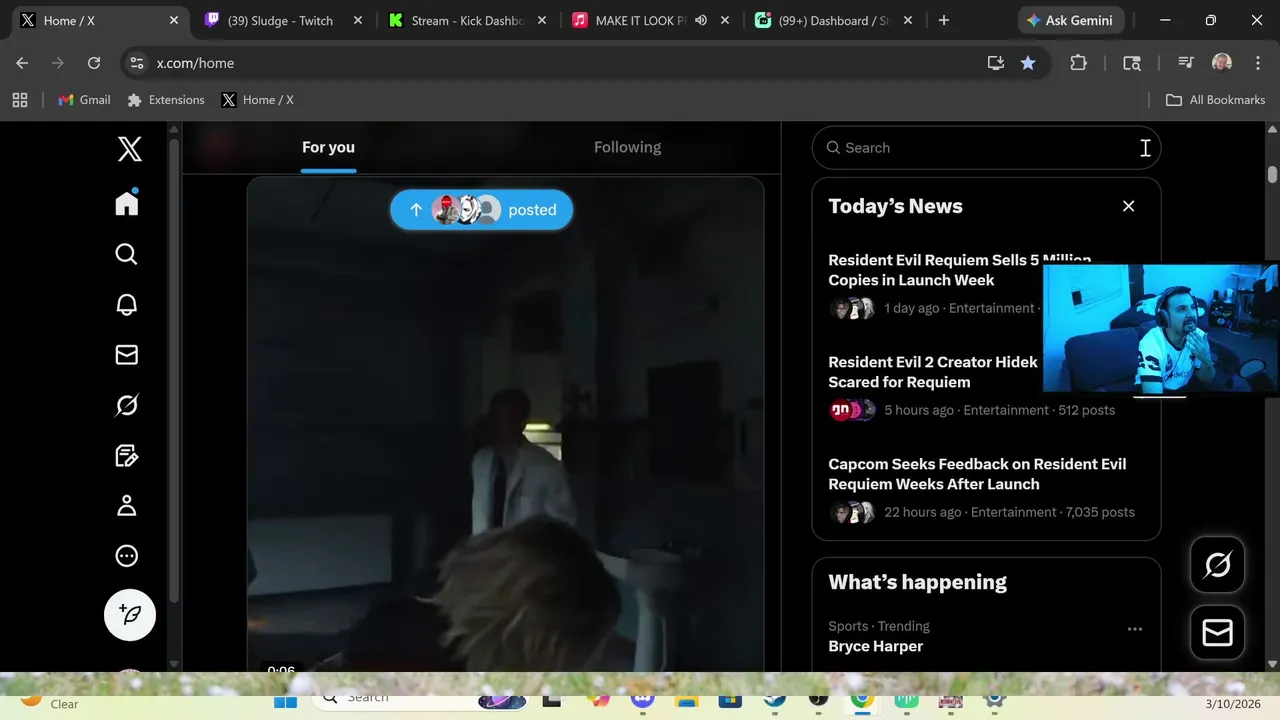The image size is (1280, 720).
Task: Open the Chrome three-dot menu
Action: click(1258, 63)
